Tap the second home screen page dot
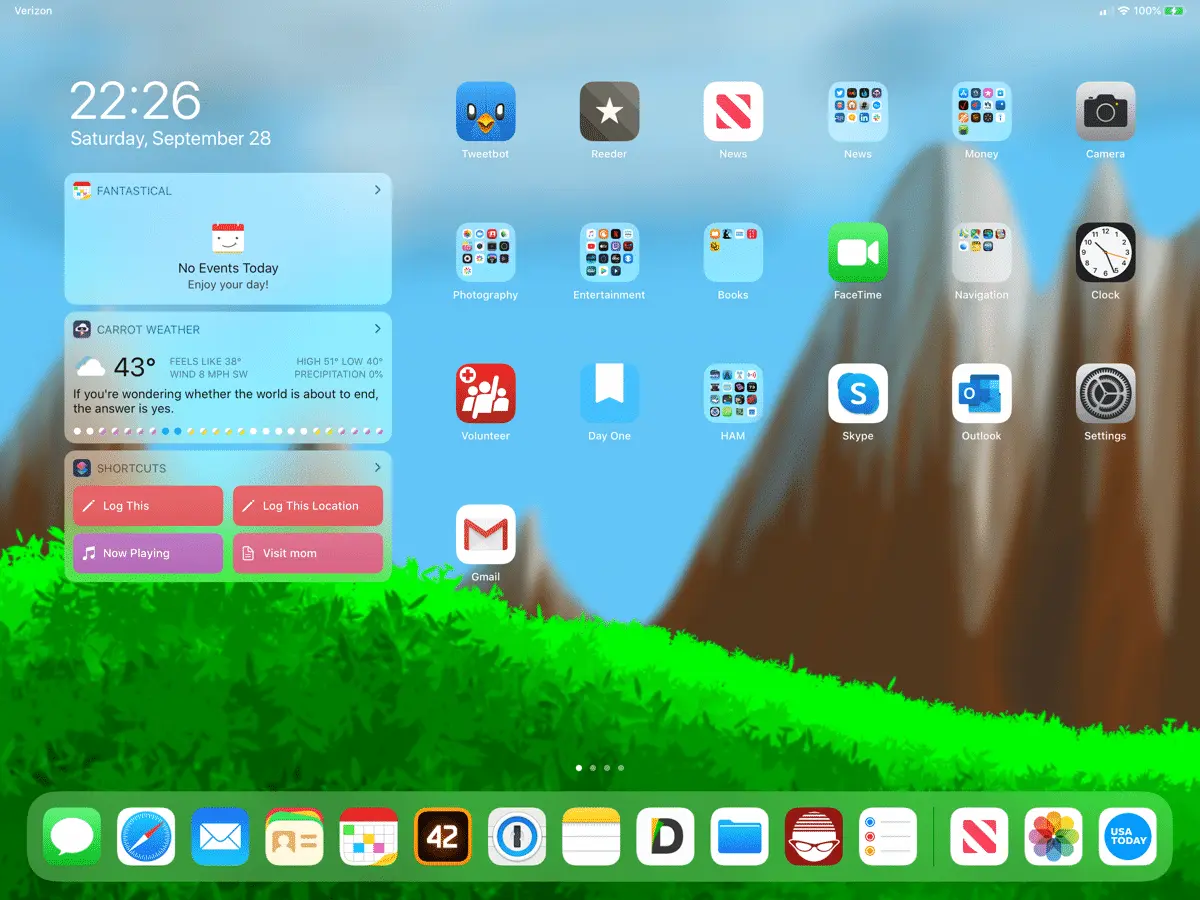This screenshot has height=900, width=1200. (x=593, y=768)
